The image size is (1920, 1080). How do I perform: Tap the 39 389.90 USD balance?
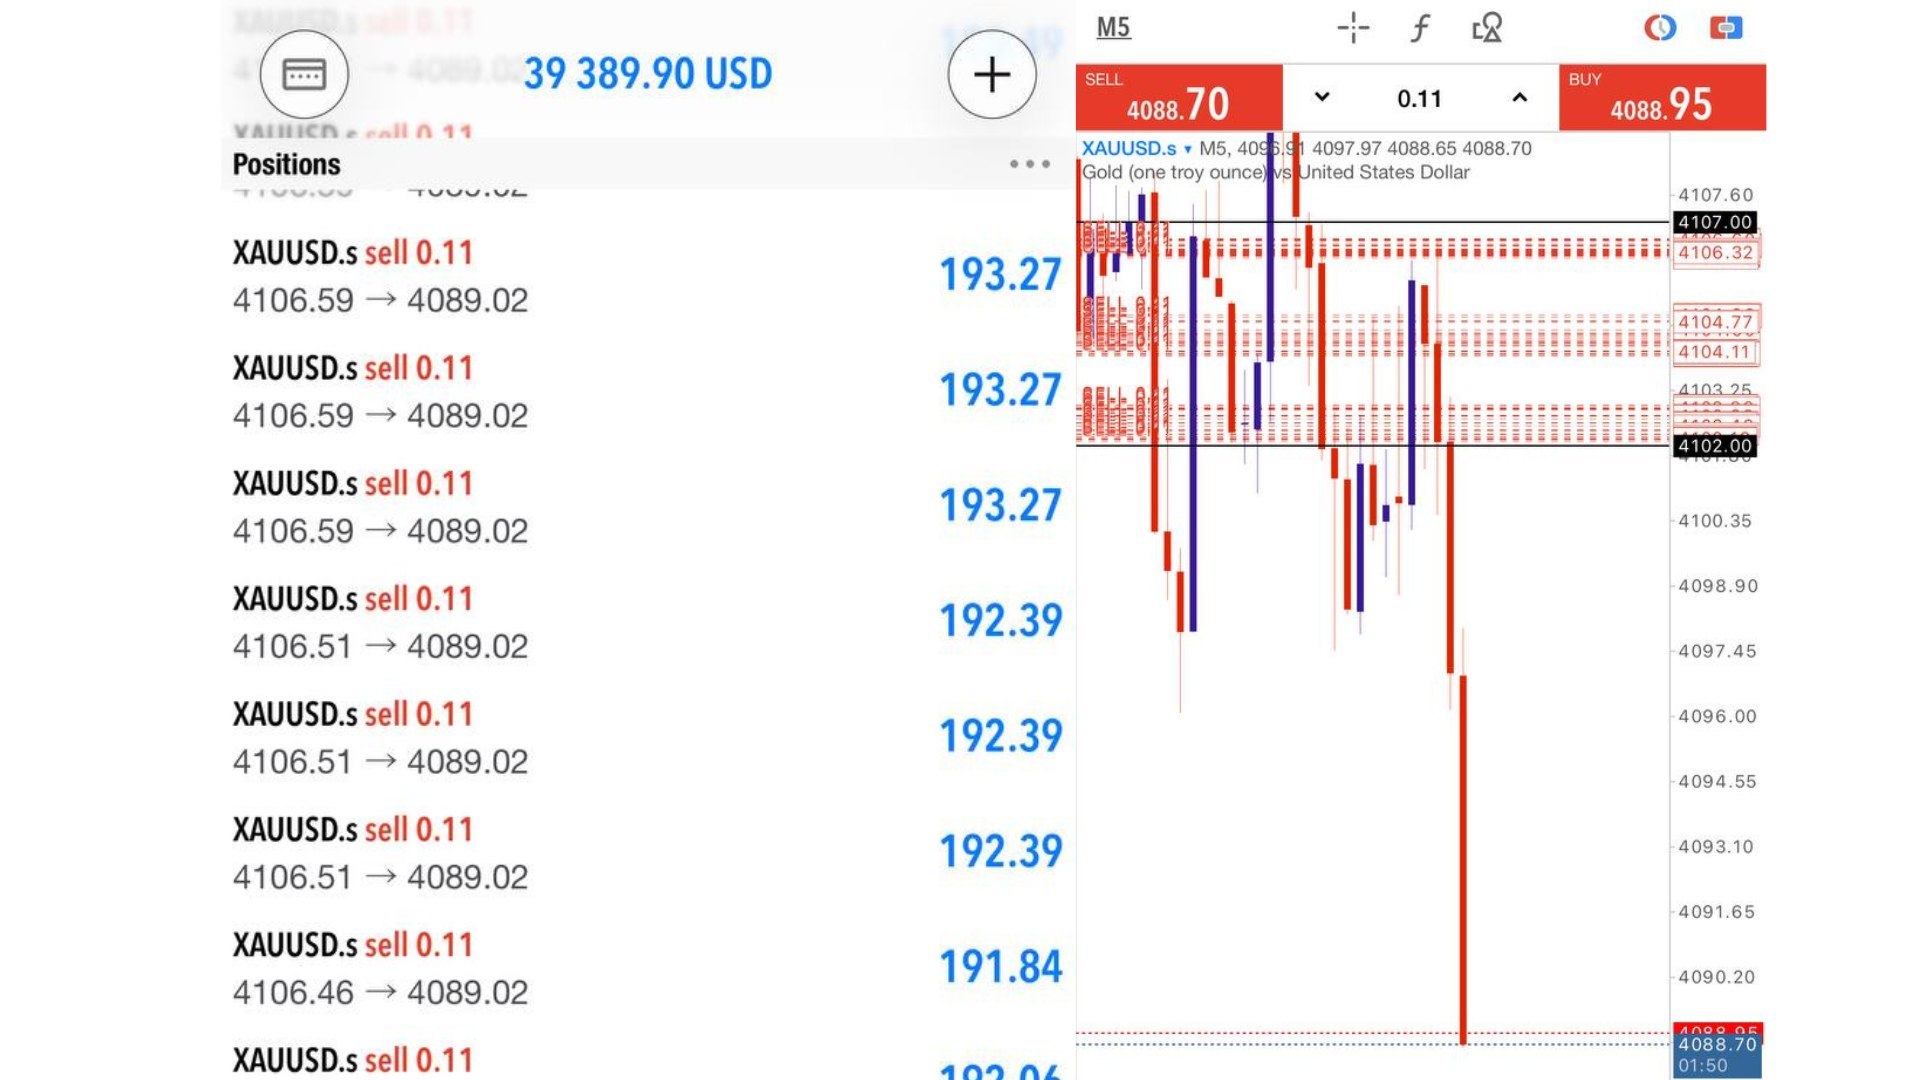[x=648, y=74]
